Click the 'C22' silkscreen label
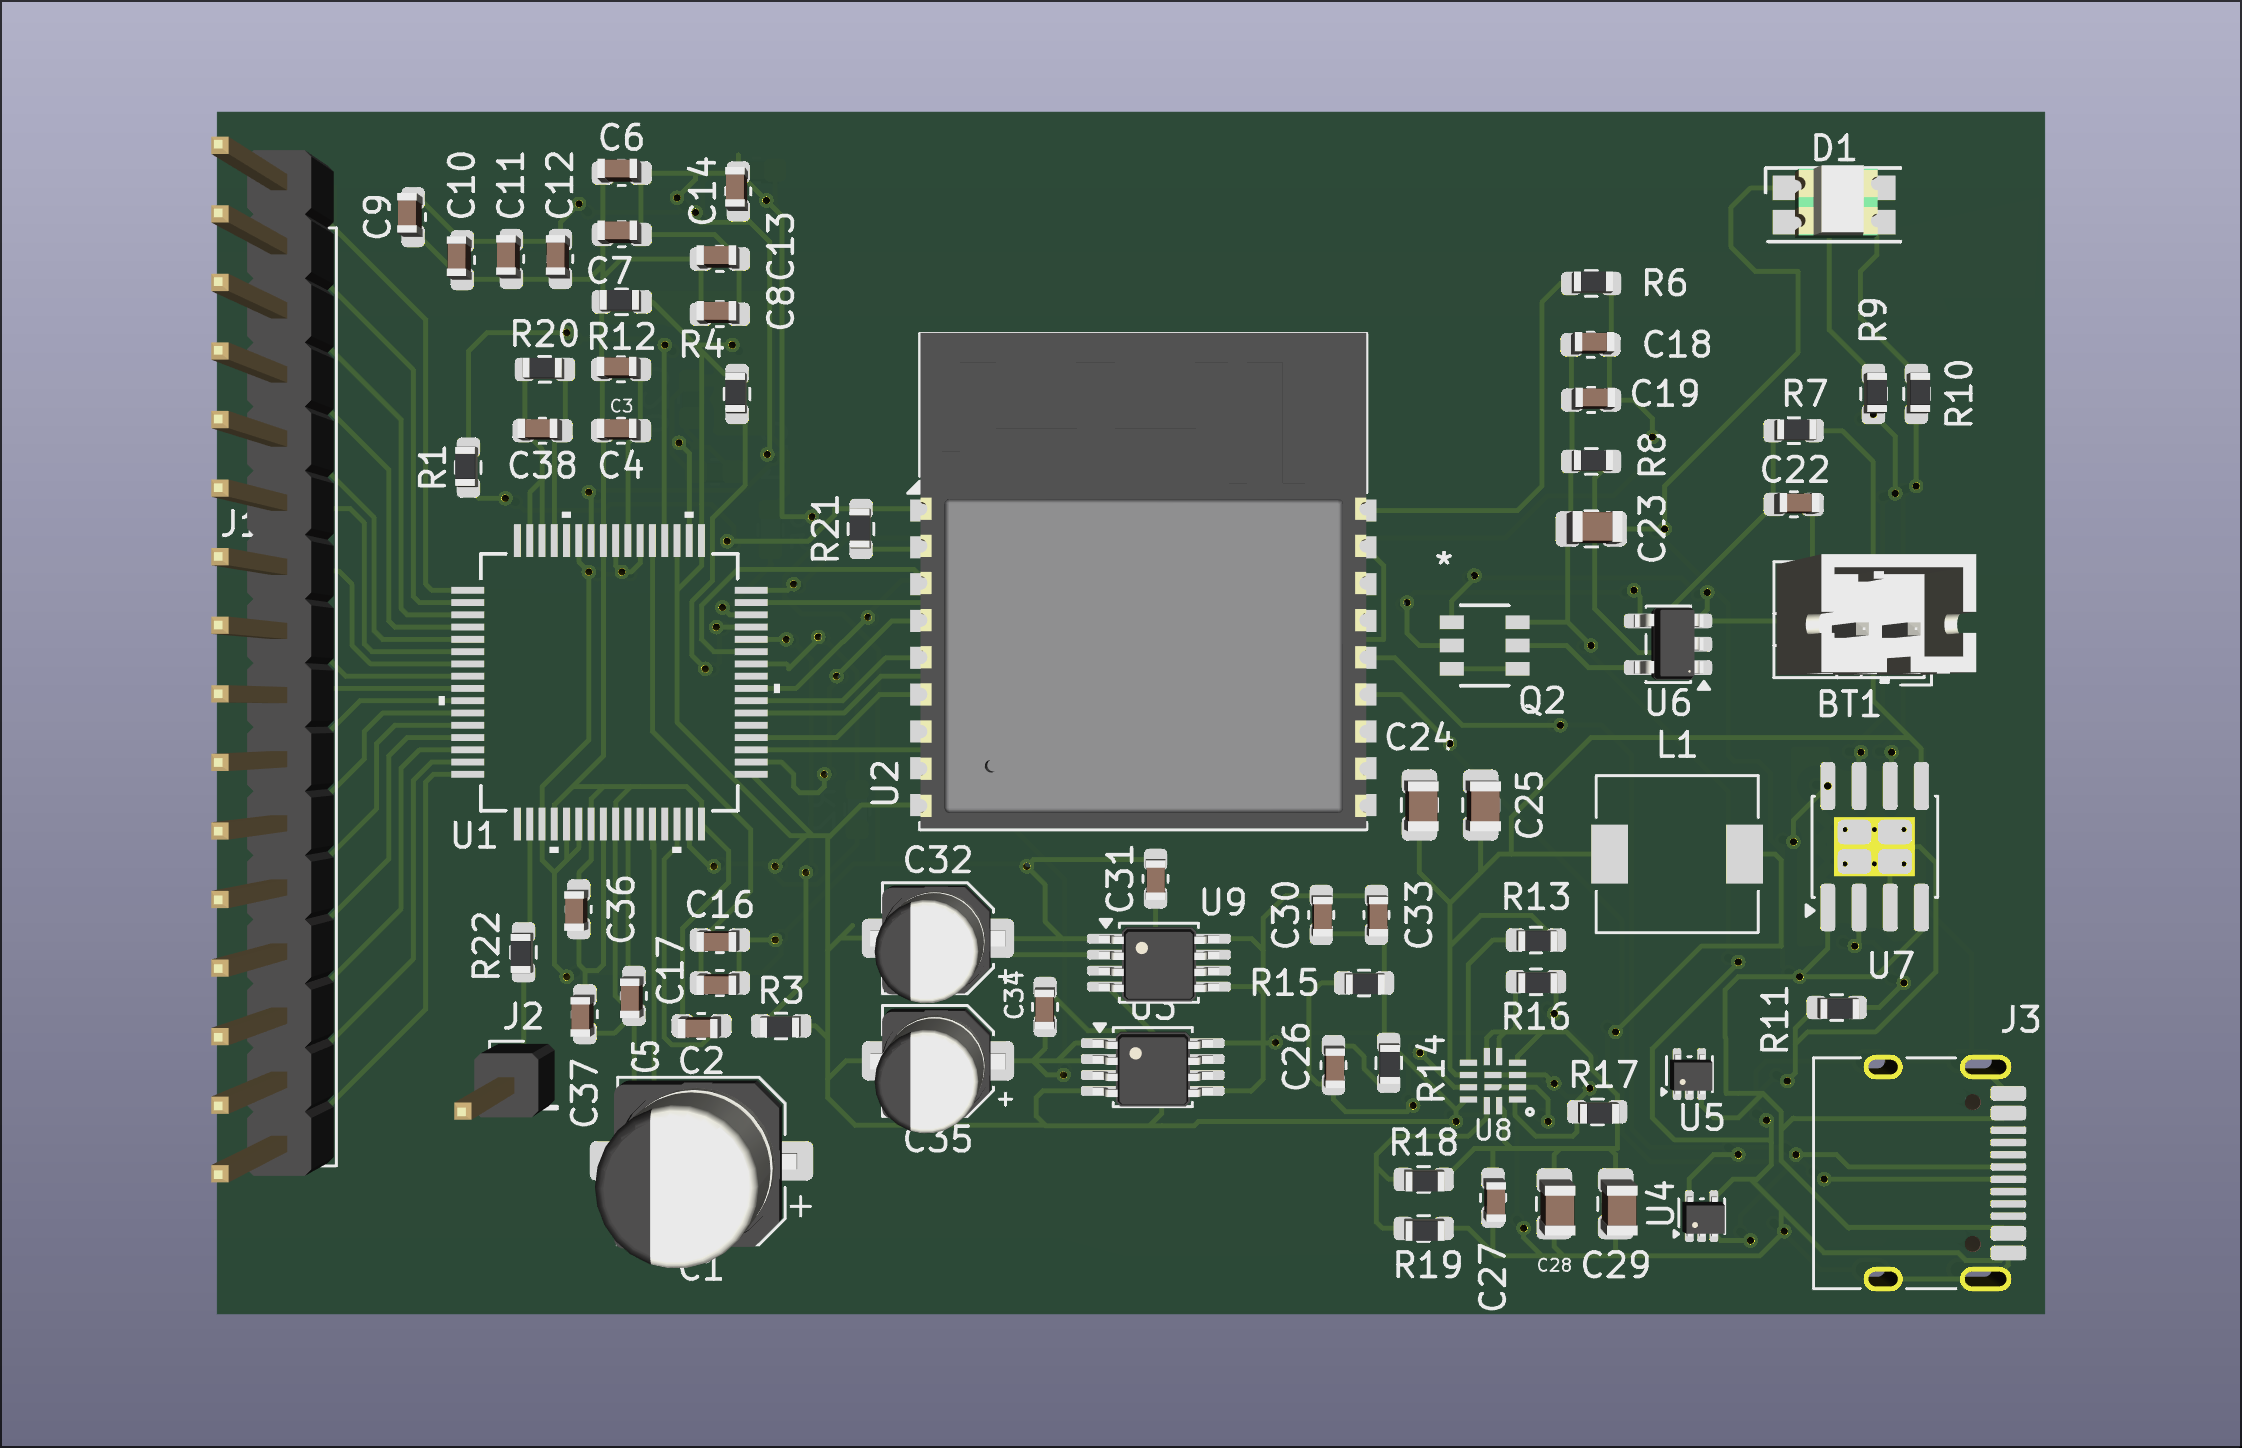Viewport: 2242px width, 1448px height. [1795, 469]
